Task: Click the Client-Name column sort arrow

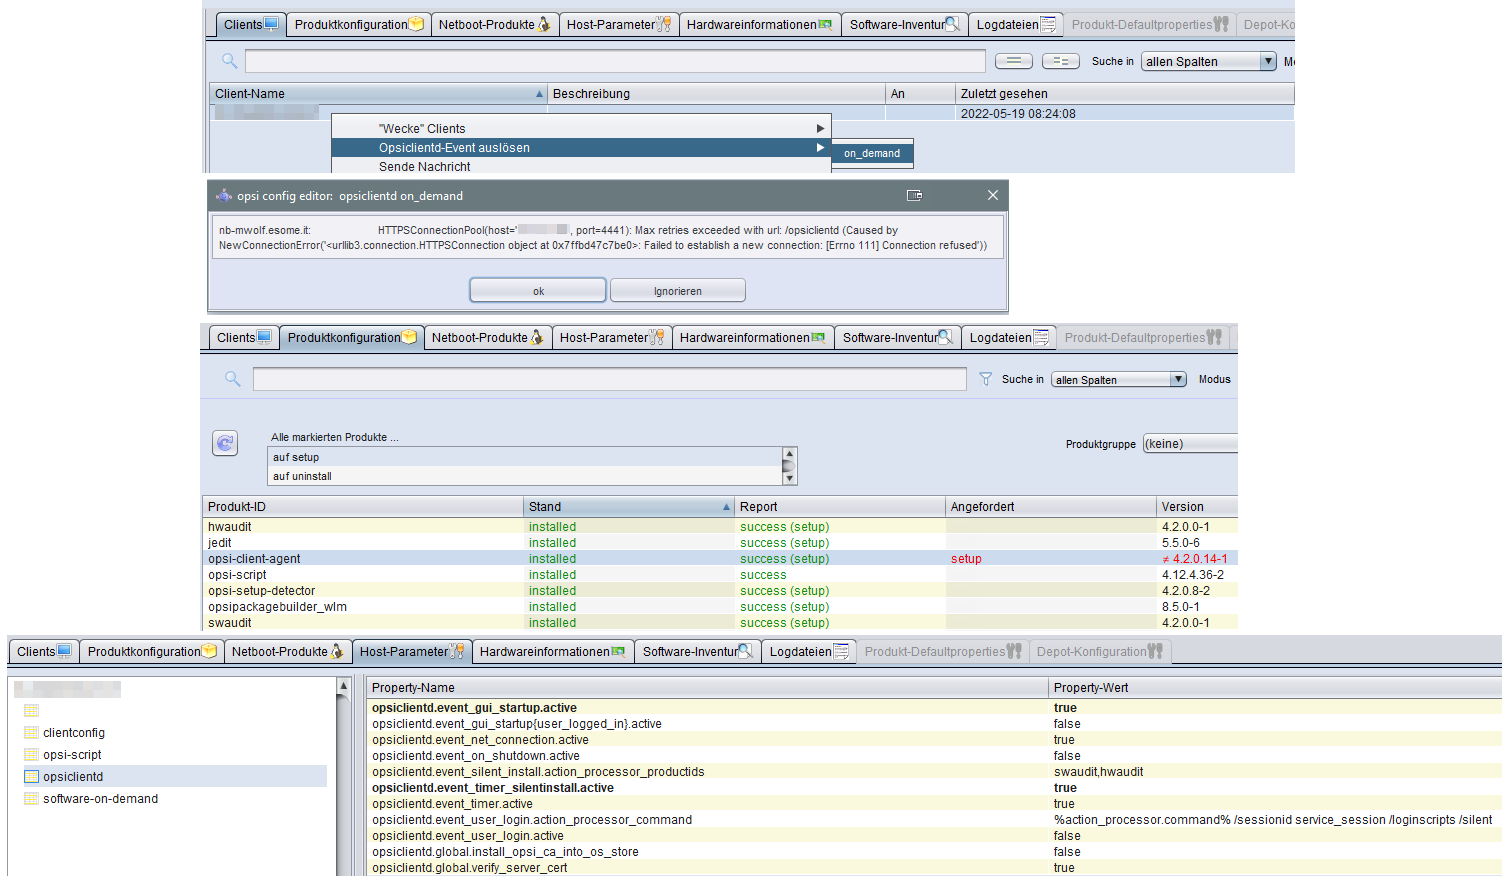Action: [x=539, y=94]
